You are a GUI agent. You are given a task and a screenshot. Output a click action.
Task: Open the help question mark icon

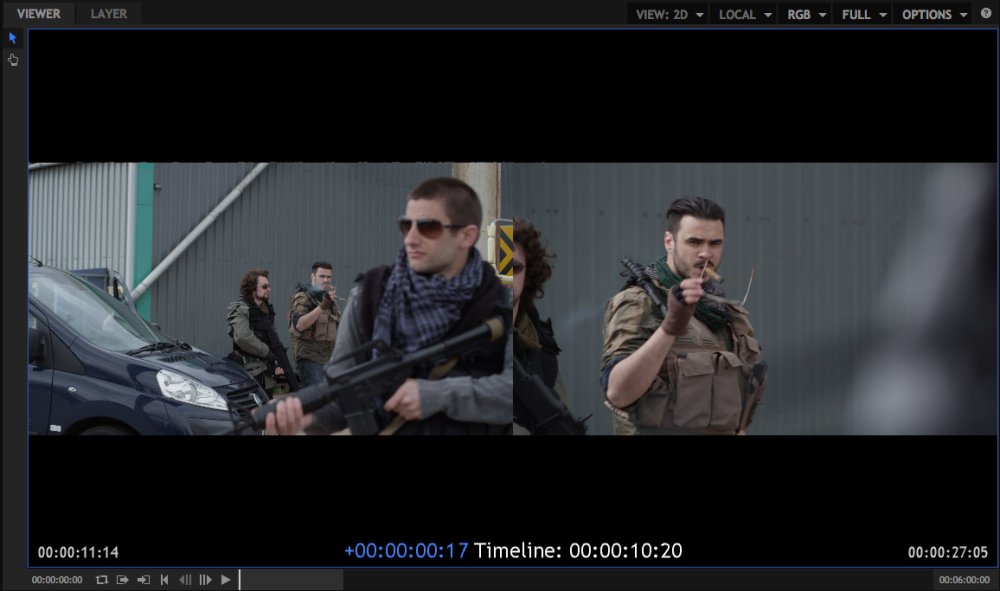coord(985,13)
